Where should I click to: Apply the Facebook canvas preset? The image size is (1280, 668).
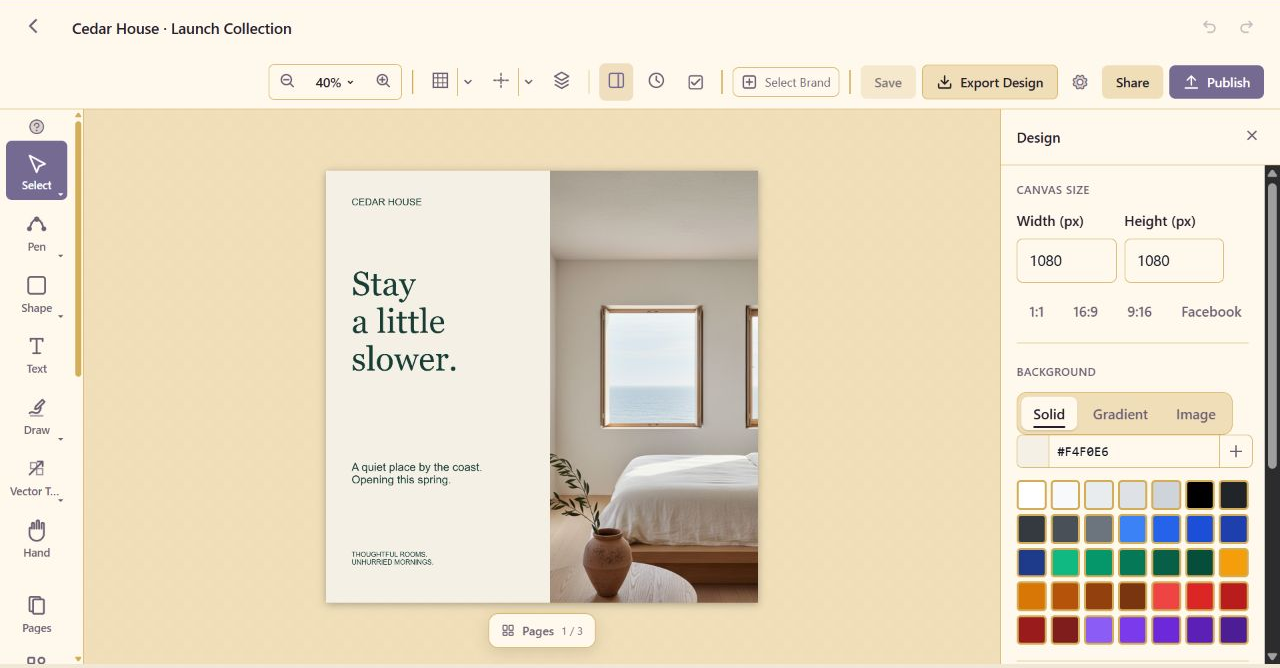click(1211, 312)
